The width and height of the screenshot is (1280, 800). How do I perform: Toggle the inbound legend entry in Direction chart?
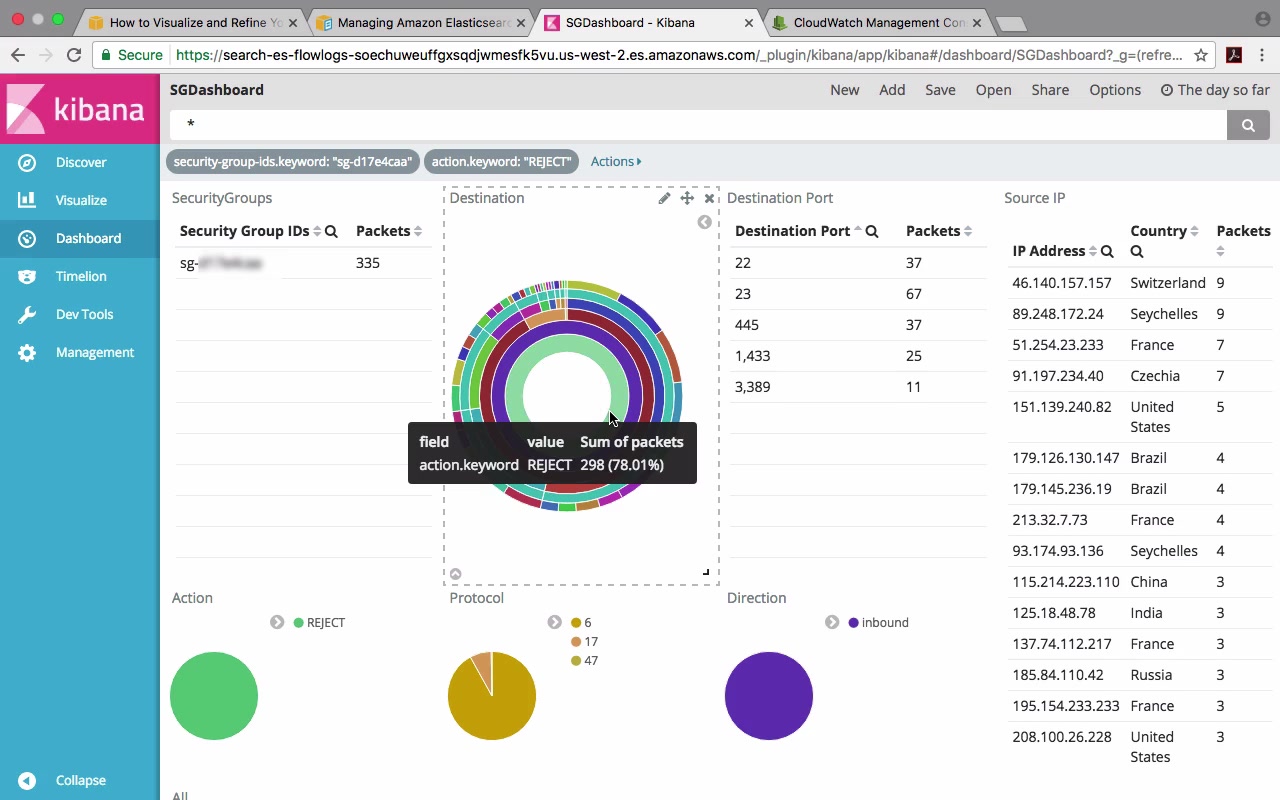884,623
